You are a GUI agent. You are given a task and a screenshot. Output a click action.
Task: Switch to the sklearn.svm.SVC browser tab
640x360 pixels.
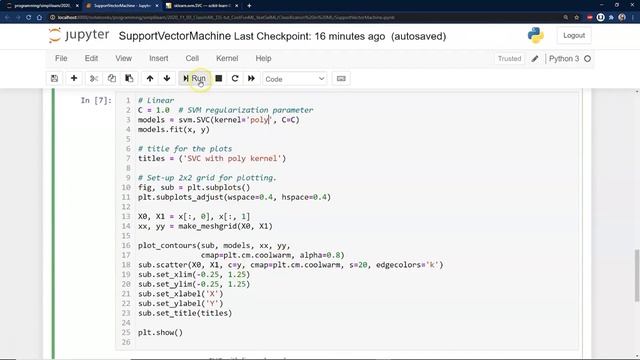(x=202, y=6)
